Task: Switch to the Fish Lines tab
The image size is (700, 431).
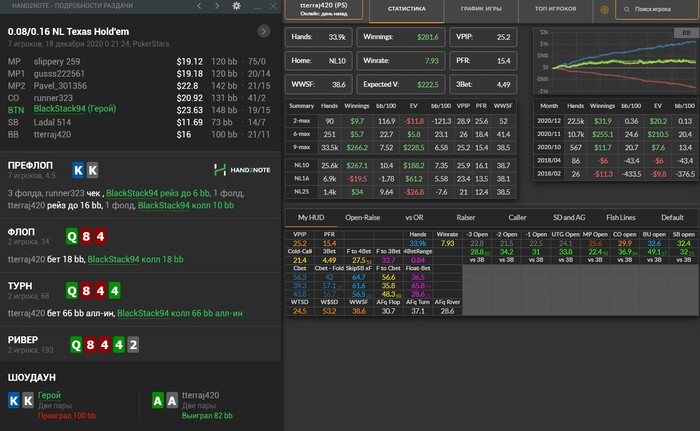Action: pos(621,218)
